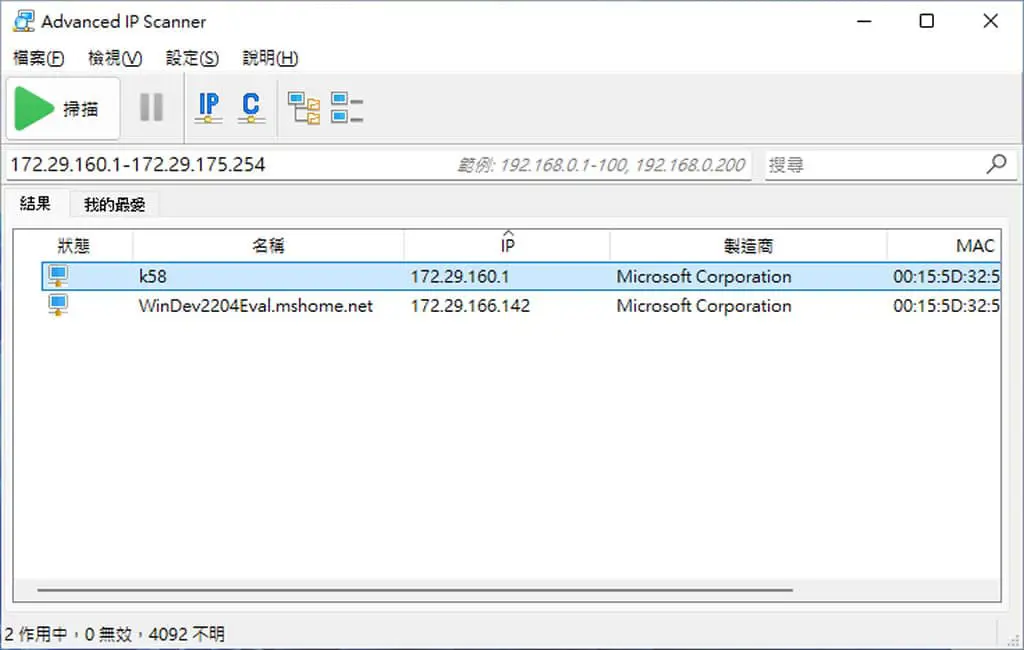Click the WinDev2204Eval computer status icon
1024x650 pixels.
pos(58,305)
